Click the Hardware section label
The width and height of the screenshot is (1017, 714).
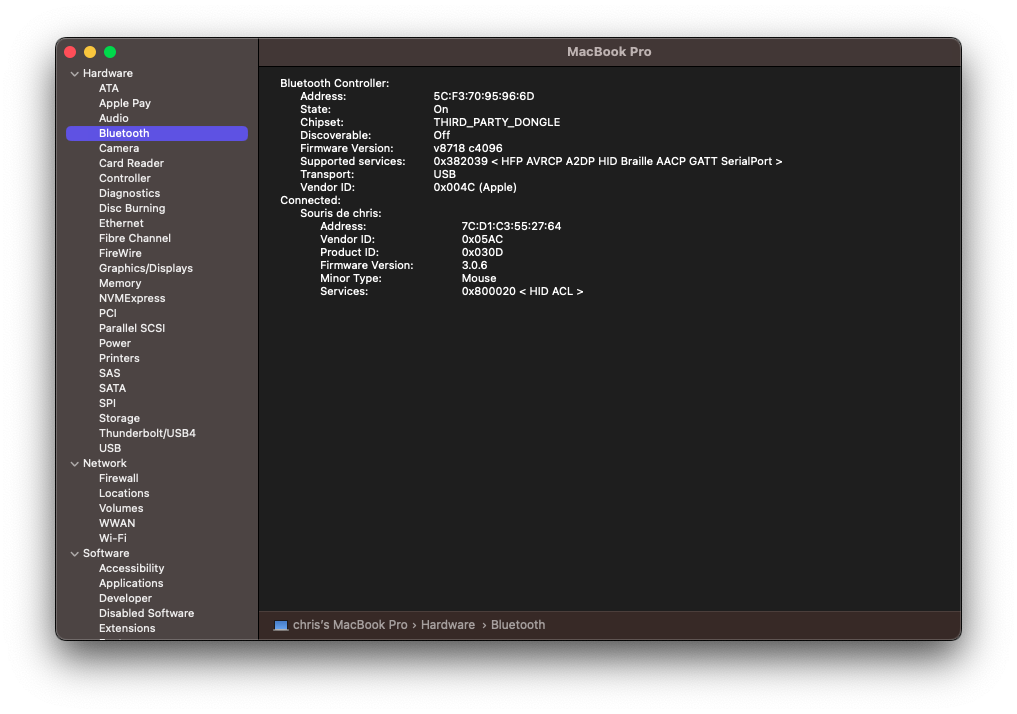[x=108, y=73]
